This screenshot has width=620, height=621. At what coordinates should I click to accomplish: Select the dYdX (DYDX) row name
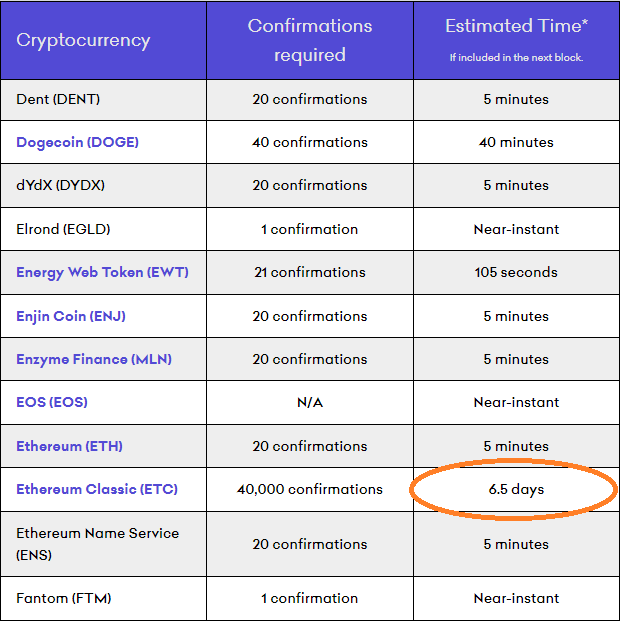60,185
